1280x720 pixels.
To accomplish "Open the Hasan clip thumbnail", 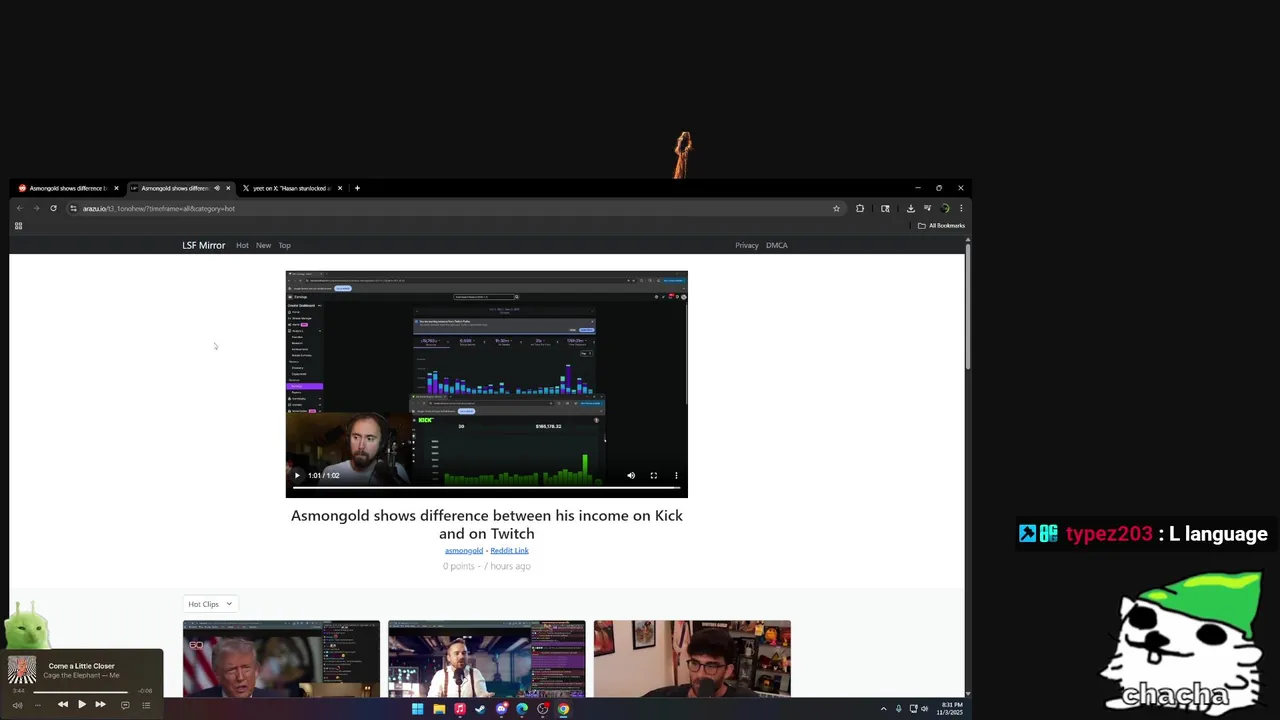I will [692, 658].
